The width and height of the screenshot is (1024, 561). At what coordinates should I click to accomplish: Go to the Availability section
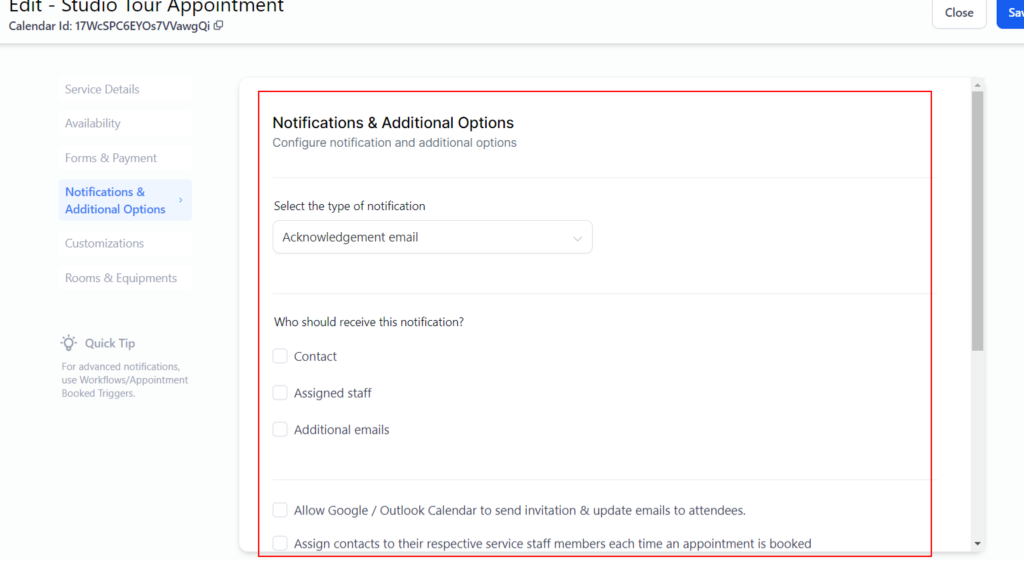(x=93, y=124)
